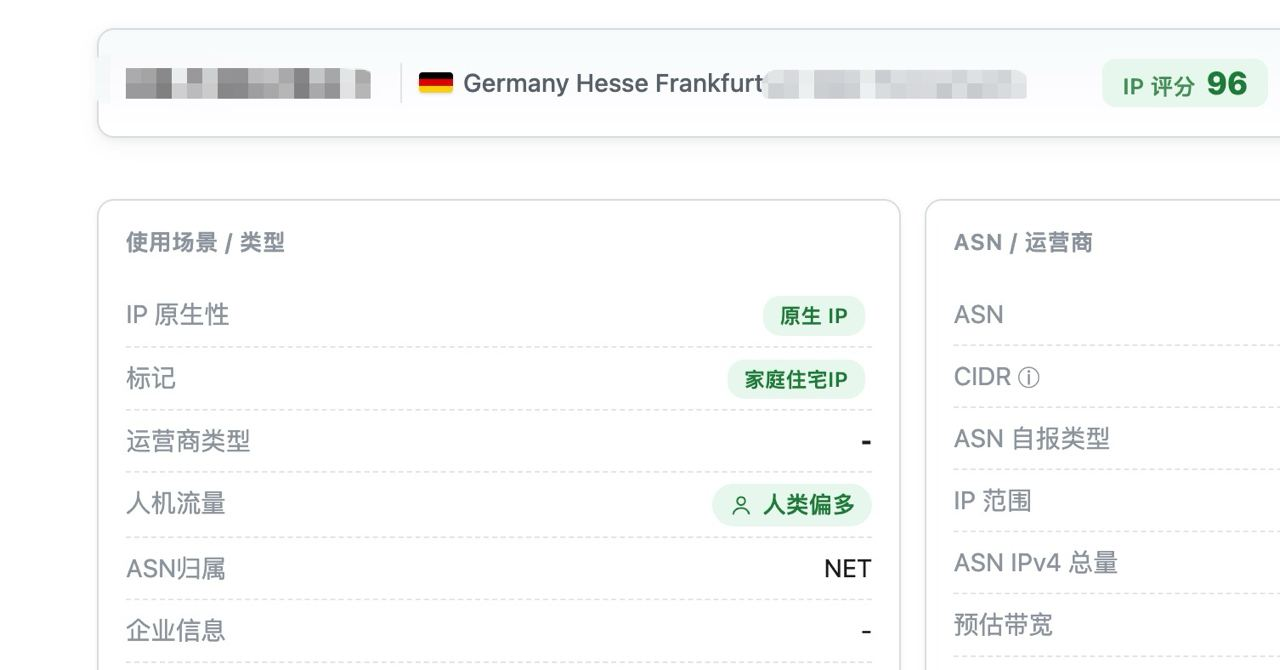Click the ASN IPv4 总量 row label
This screenshot has width=1280, height=670.
tap(1036, 563)
